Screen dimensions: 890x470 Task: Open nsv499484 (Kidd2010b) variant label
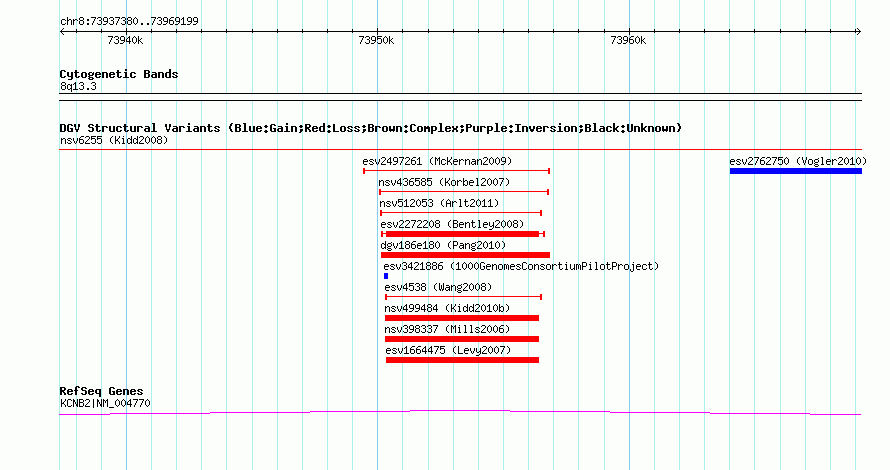(x=447, y=308)
